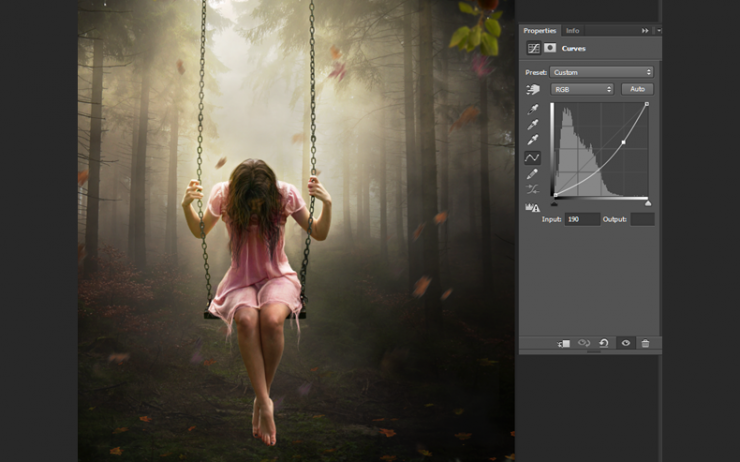Select the edit points curve tool

(532, 158)
